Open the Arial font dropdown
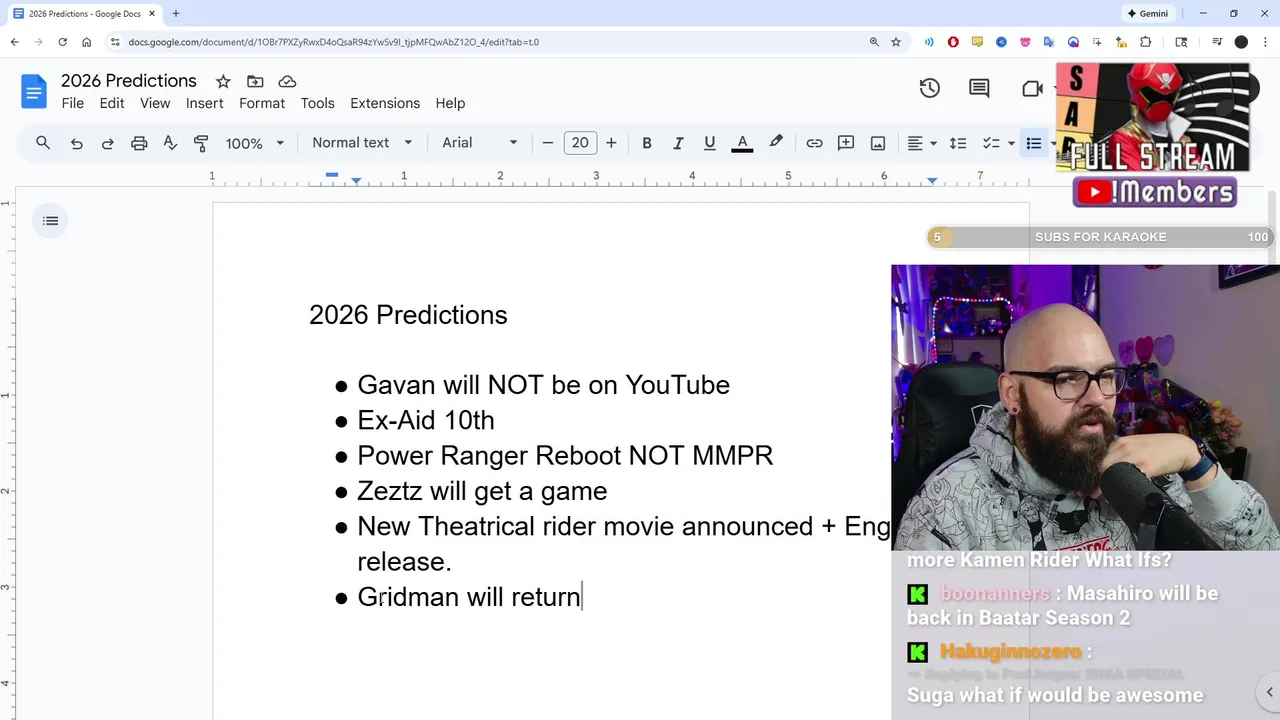This screenshot has width=1280, height=720. click(480, 143)
